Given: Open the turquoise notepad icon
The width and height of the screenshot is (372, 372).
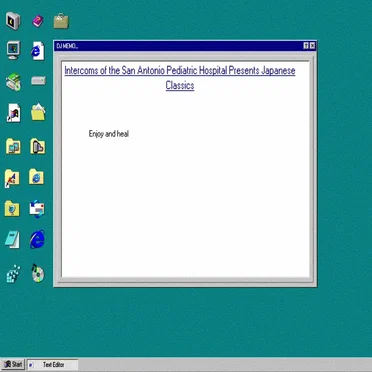Looking at the screenshot, I should (12, 239).
